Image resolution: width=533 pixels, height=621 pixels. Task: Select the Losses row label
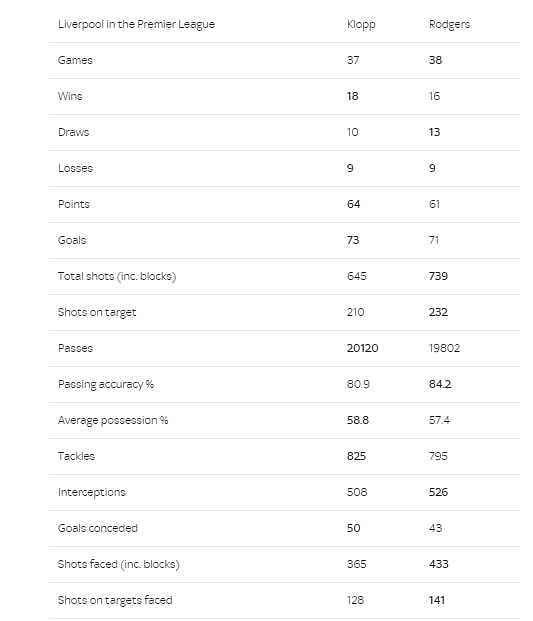(x=75, y=168)
